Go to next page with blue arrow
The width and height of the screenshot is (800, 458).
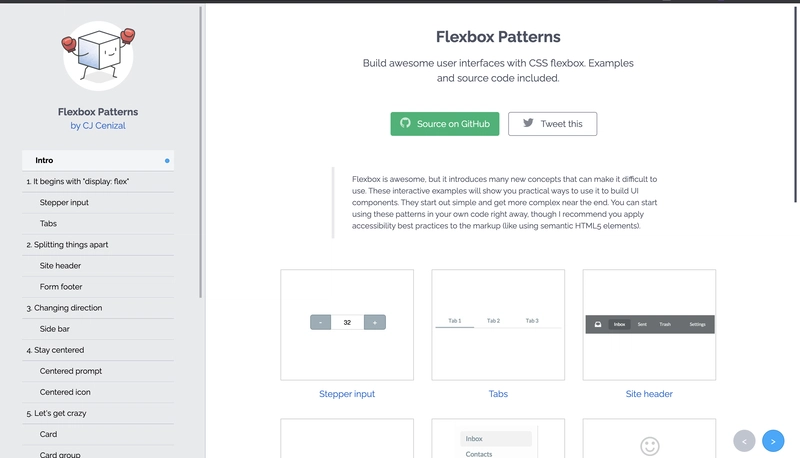pos(773,441)
